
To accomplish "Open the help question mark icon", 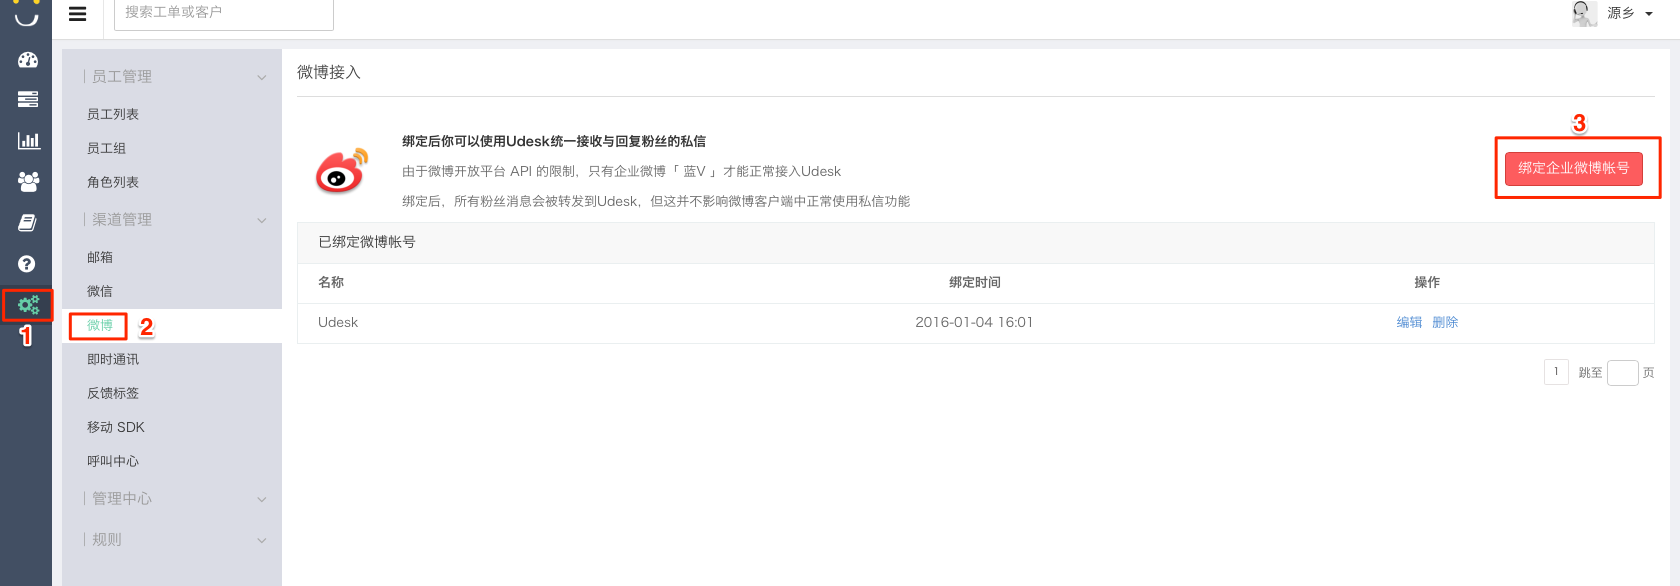I will [x=27, y=264].
